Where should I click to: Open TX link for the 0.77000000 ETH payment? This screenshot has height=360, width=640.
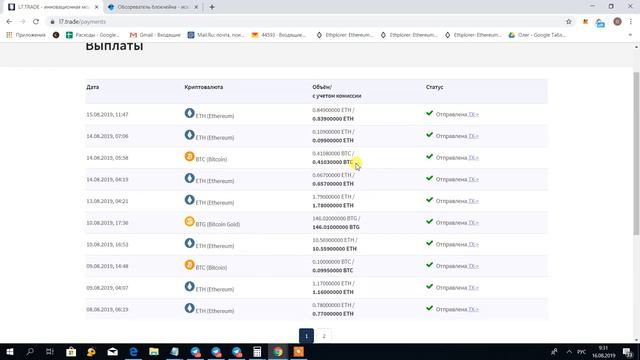pos(473,309)
